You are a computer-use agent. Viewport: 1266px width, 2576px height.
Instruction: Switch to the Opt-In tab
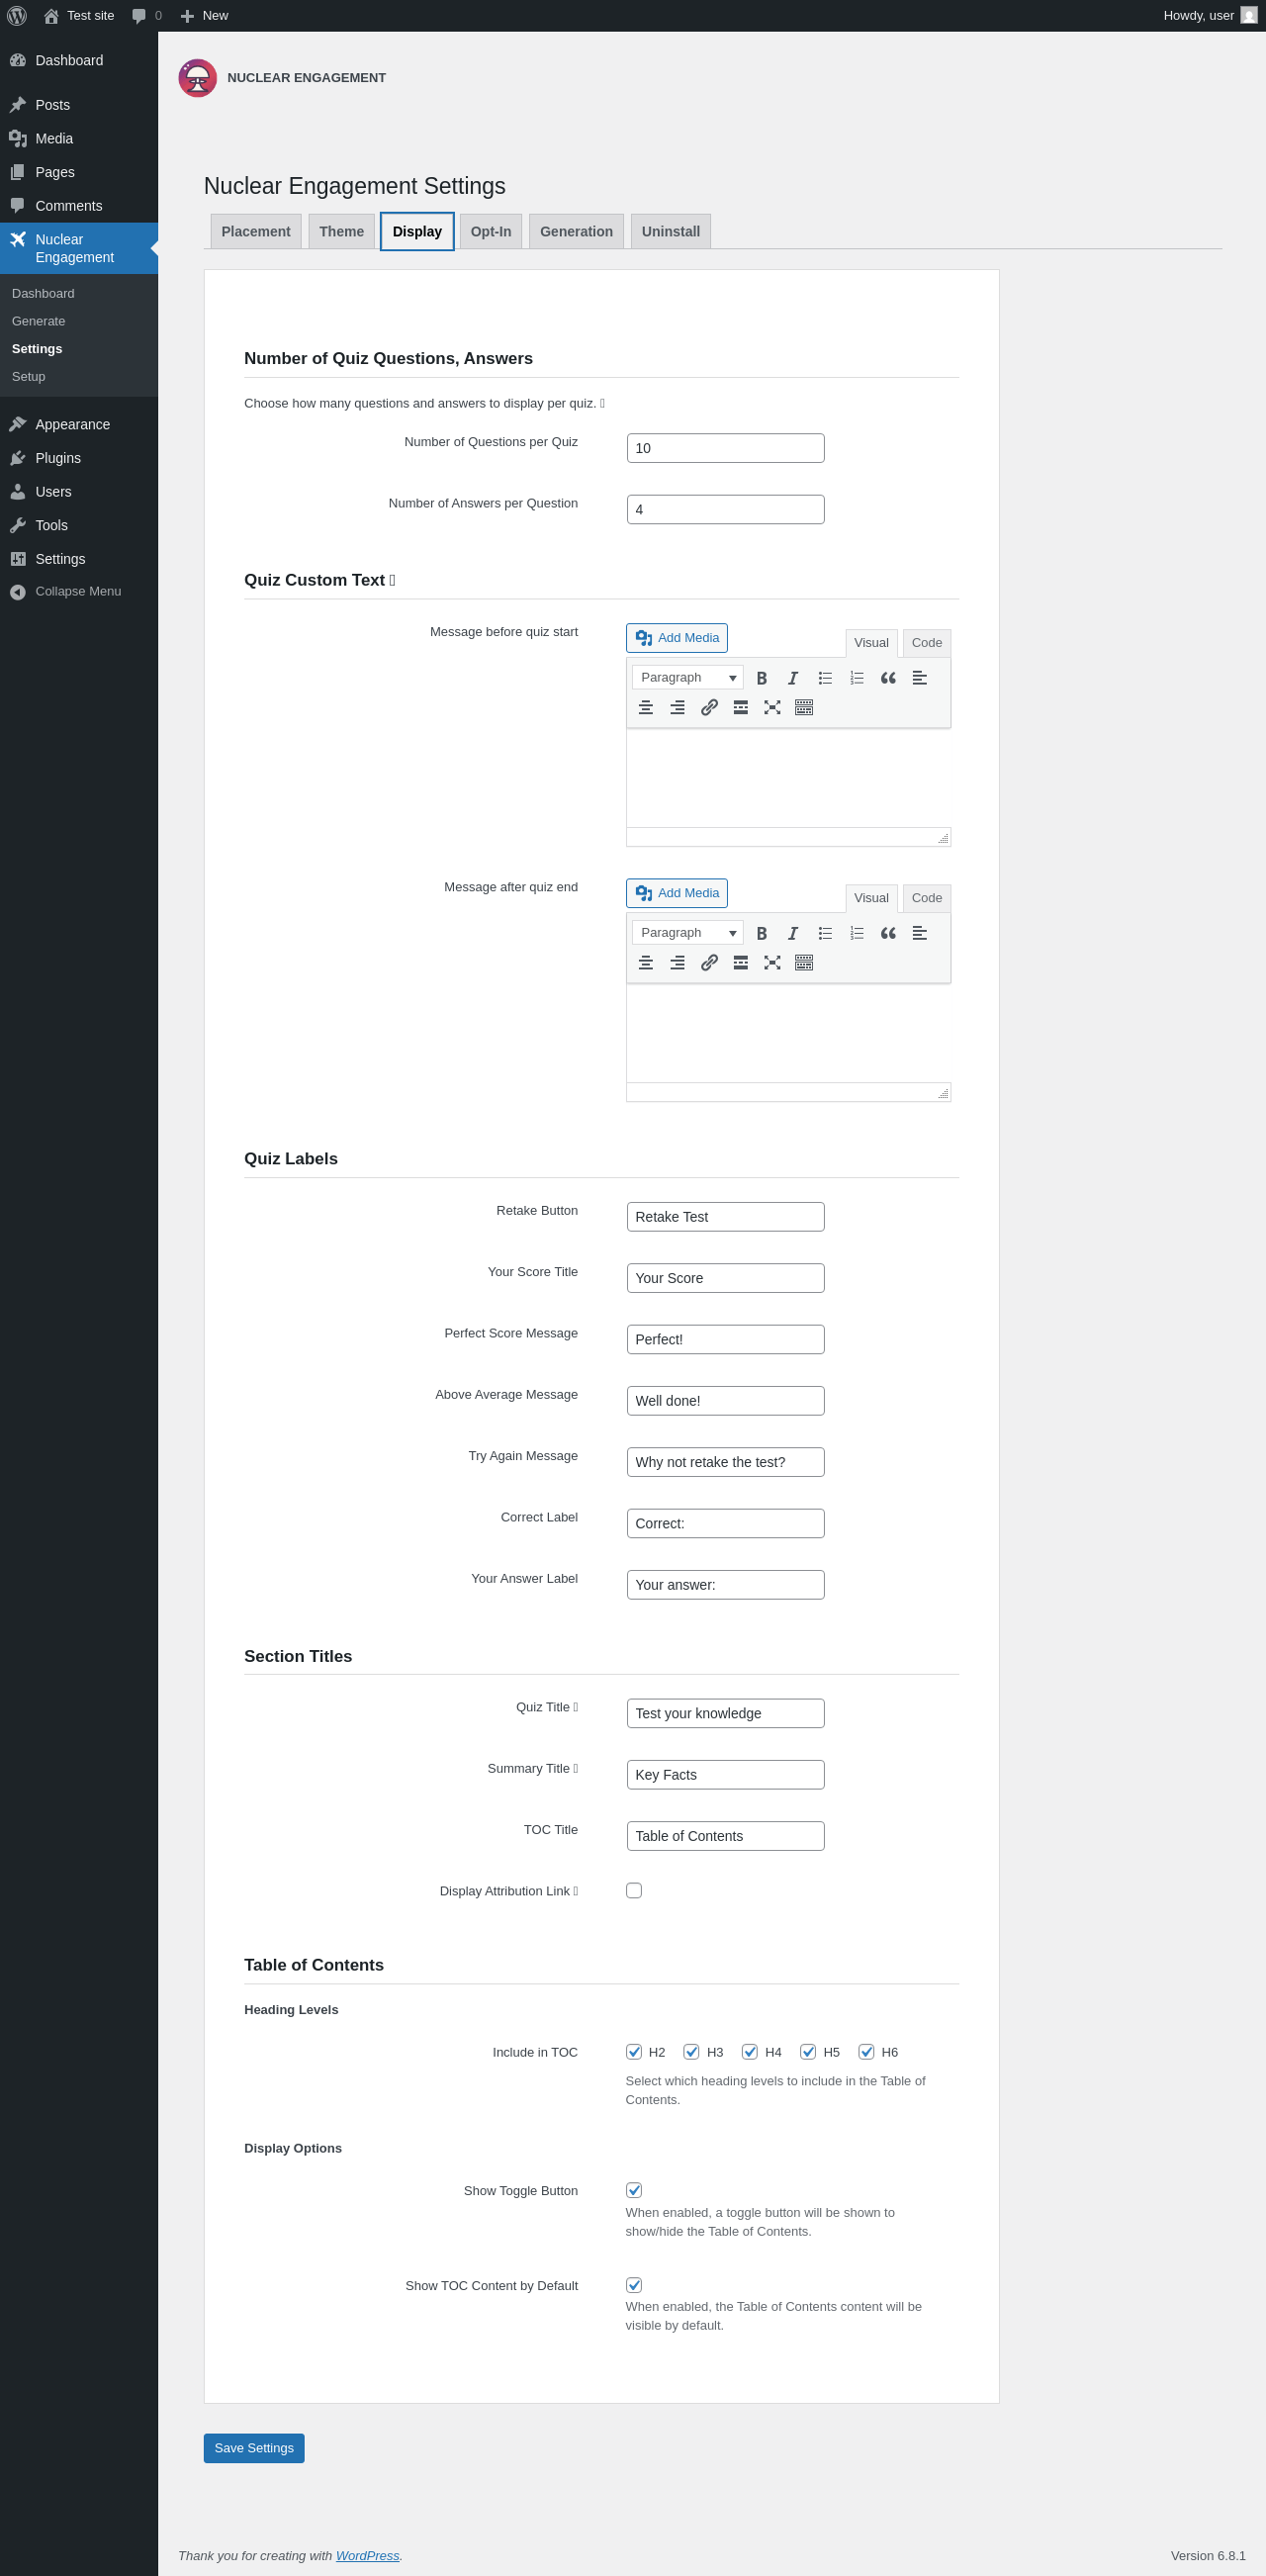491,231
